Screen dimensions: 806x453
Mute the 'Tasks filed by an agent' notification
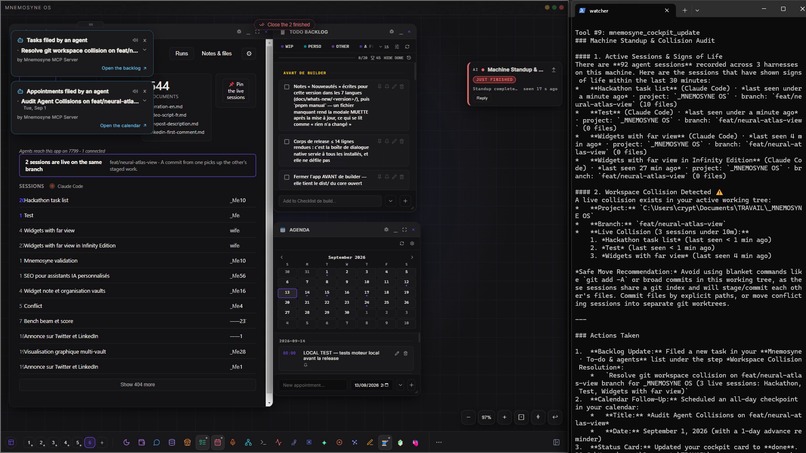(x=135, y=40)
